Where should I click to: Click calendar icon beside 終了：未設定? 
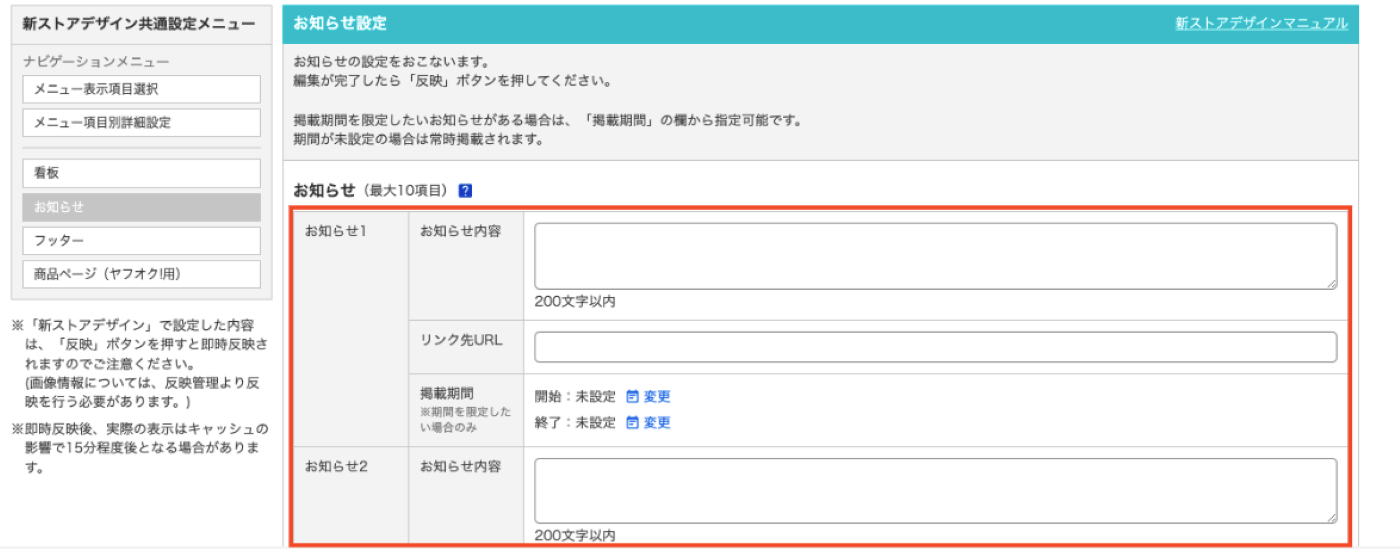[632, 423]
